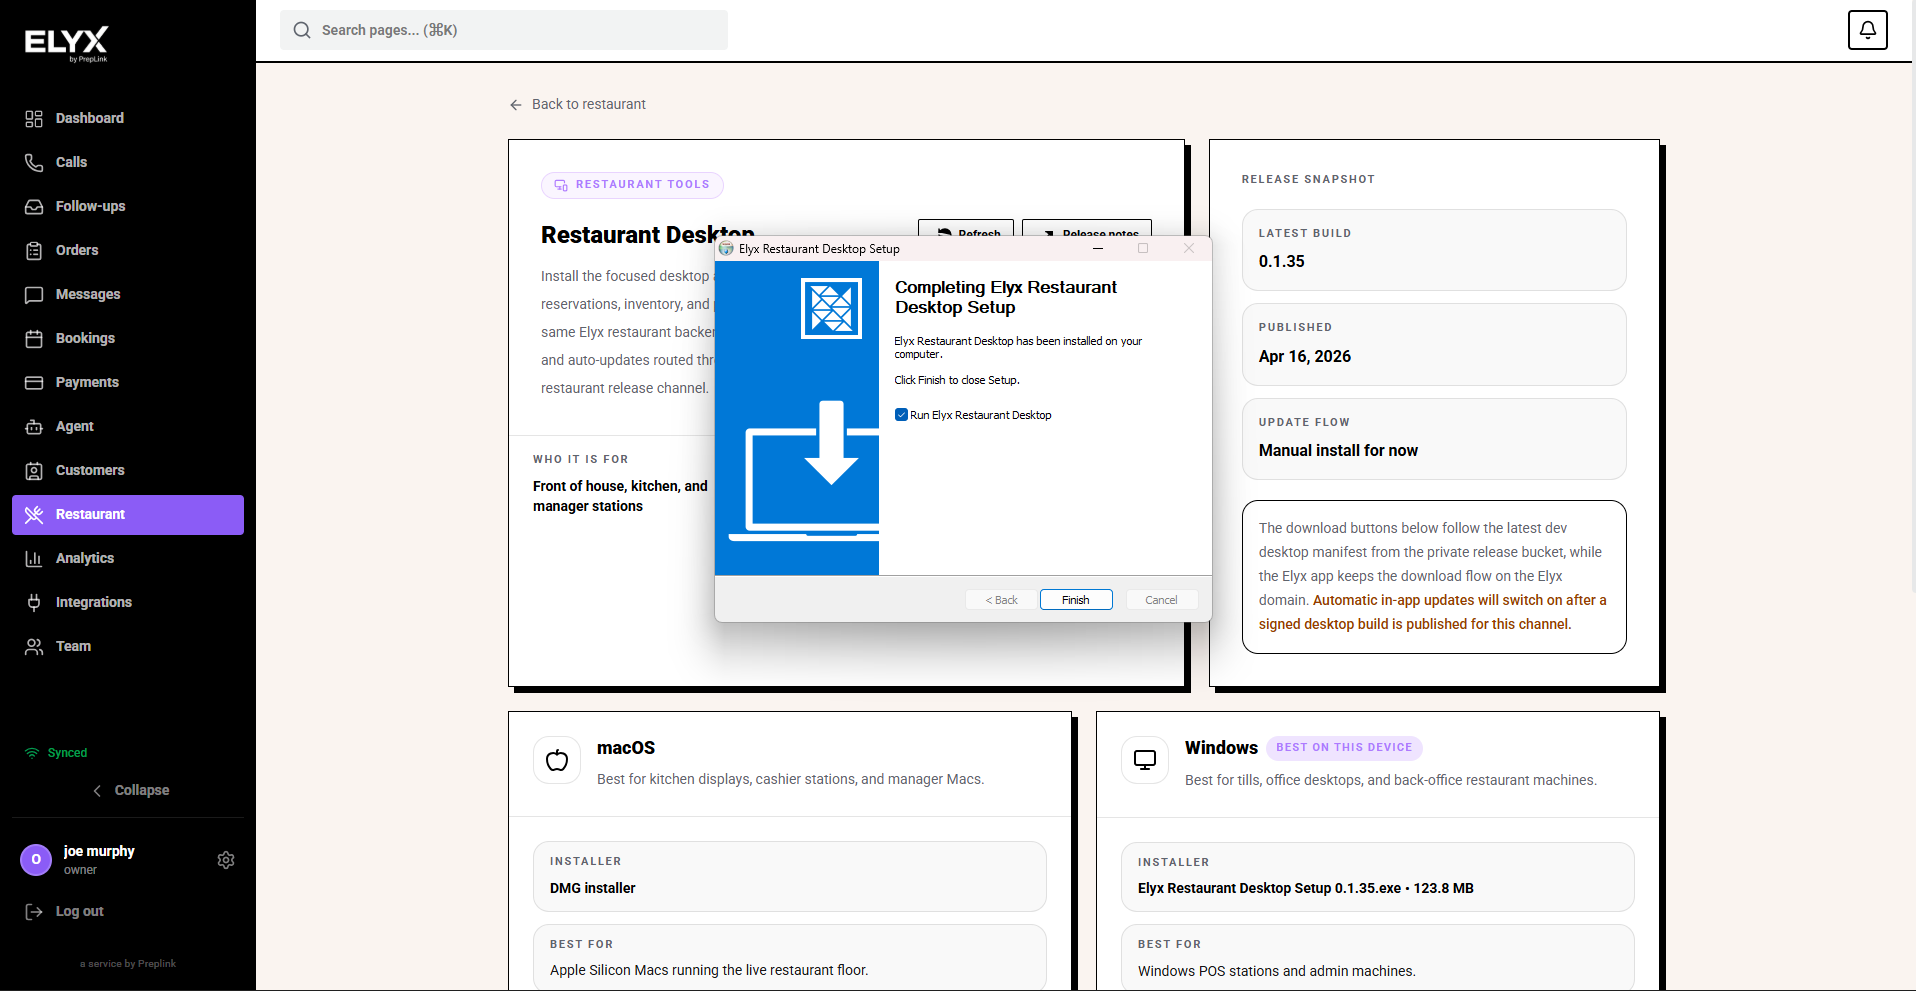Open the Analytics bar chart icon
This screenshot has height=991, width=1916.
pos(34,559)
